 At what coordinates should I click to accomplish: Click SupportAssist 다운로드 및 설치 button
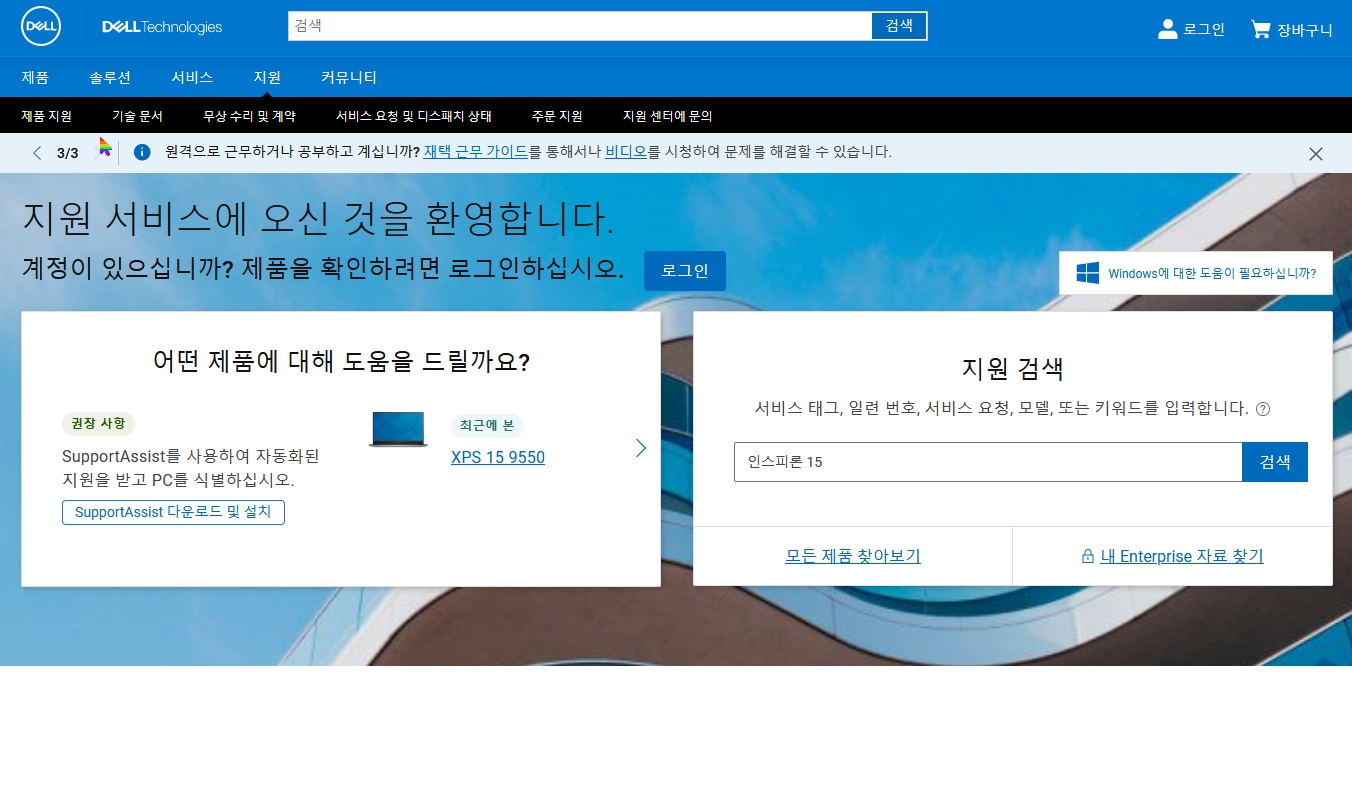coord(173,512)
